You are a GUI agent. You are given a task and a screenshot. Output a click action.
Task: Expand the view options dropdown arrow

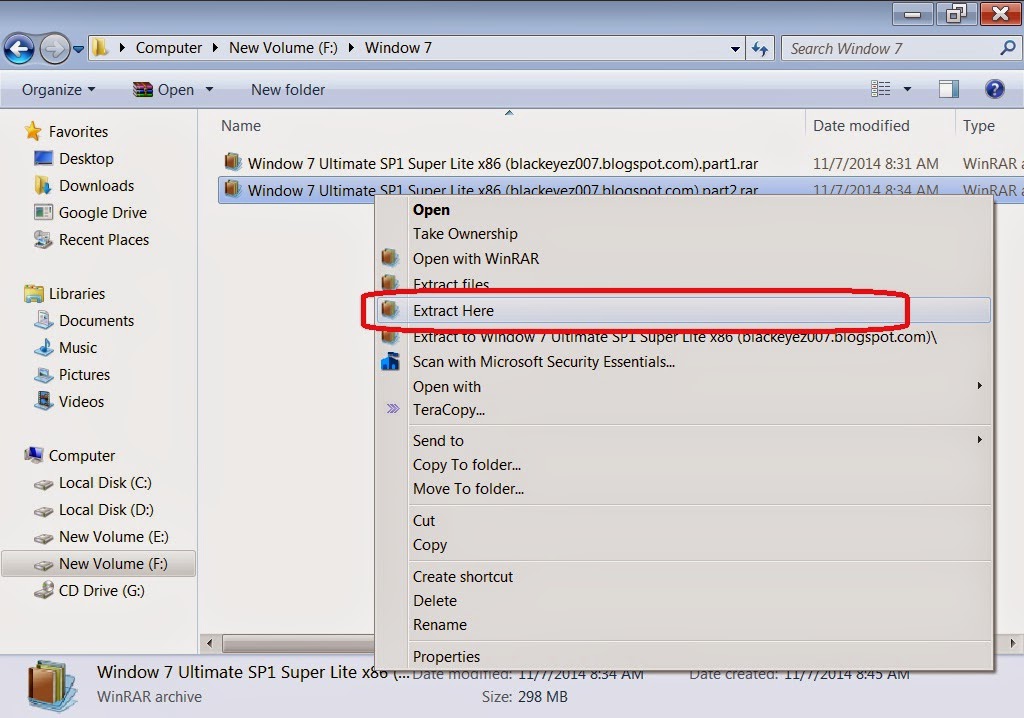coord(907,89)
